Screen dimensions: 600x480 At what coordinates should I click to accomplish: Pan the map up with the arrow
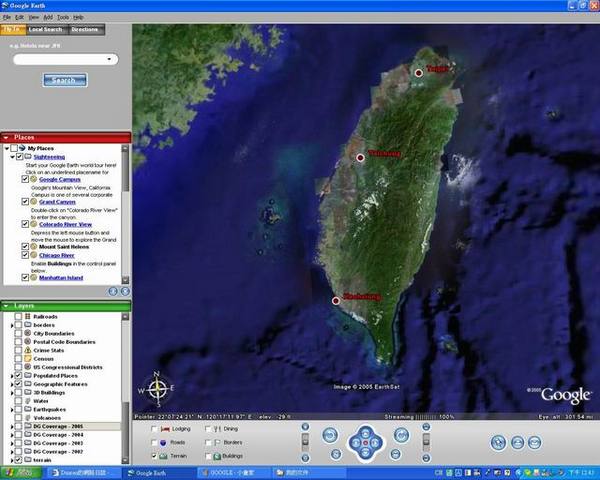click(x=365, y=433)
